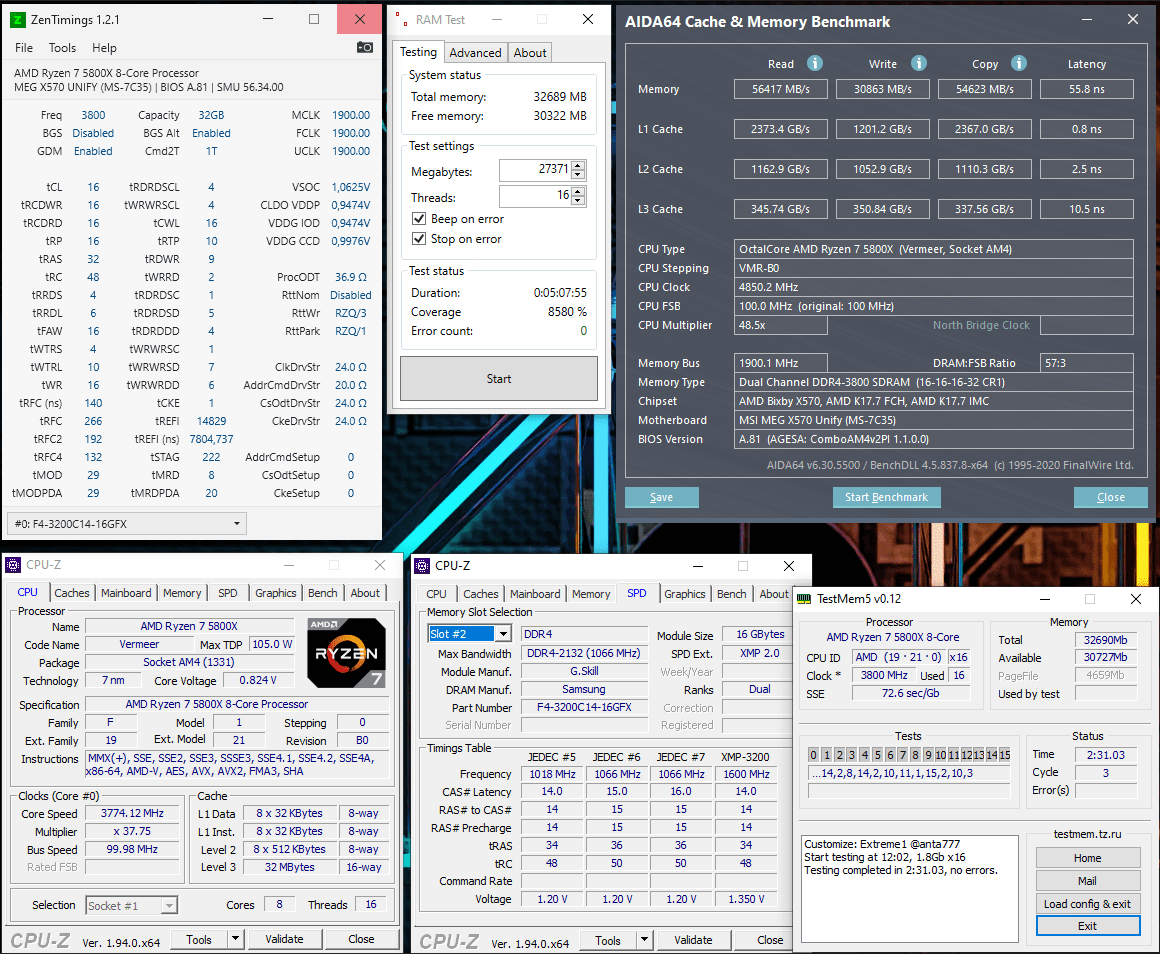Switch to Advanced tab in RAM Test

point(475,53)
